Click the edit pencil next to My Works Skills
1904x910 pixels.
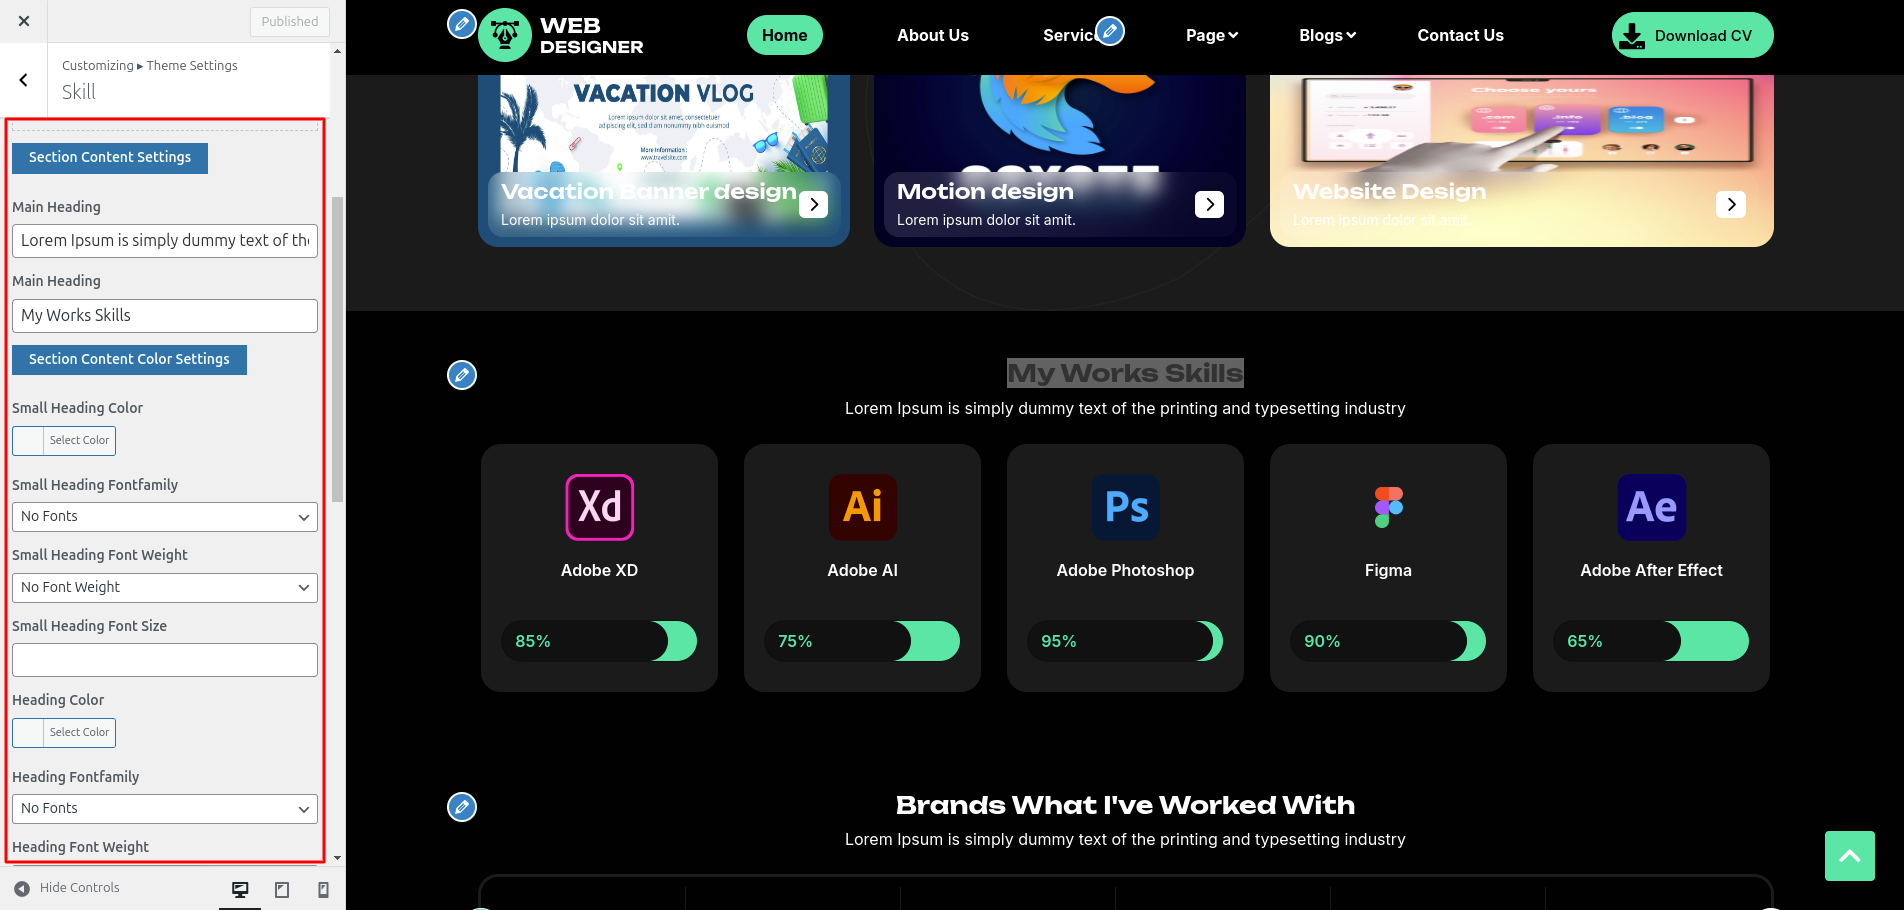pos(461,375)
